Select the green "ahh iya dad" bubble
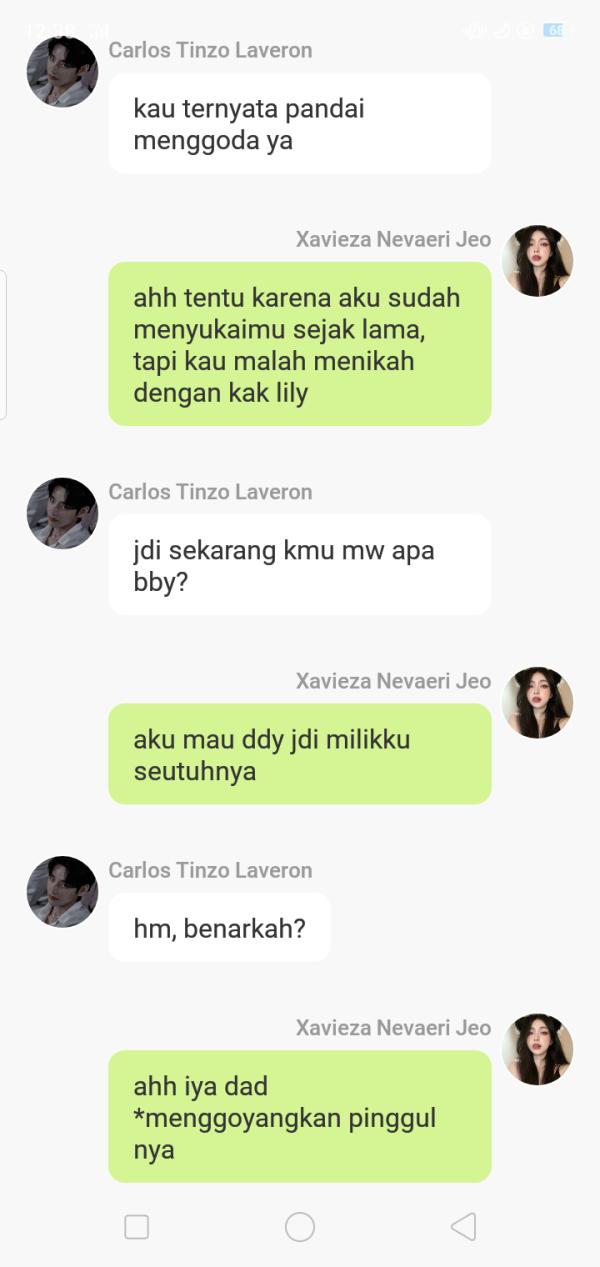 pyautogui.click(x=300, y=1116)
